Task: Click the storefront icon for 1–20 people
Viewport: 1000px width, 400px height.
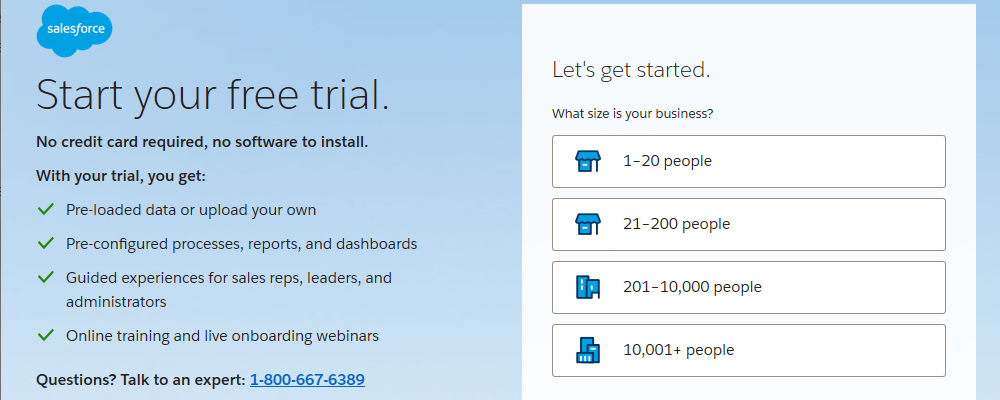Action: (588, 161)
